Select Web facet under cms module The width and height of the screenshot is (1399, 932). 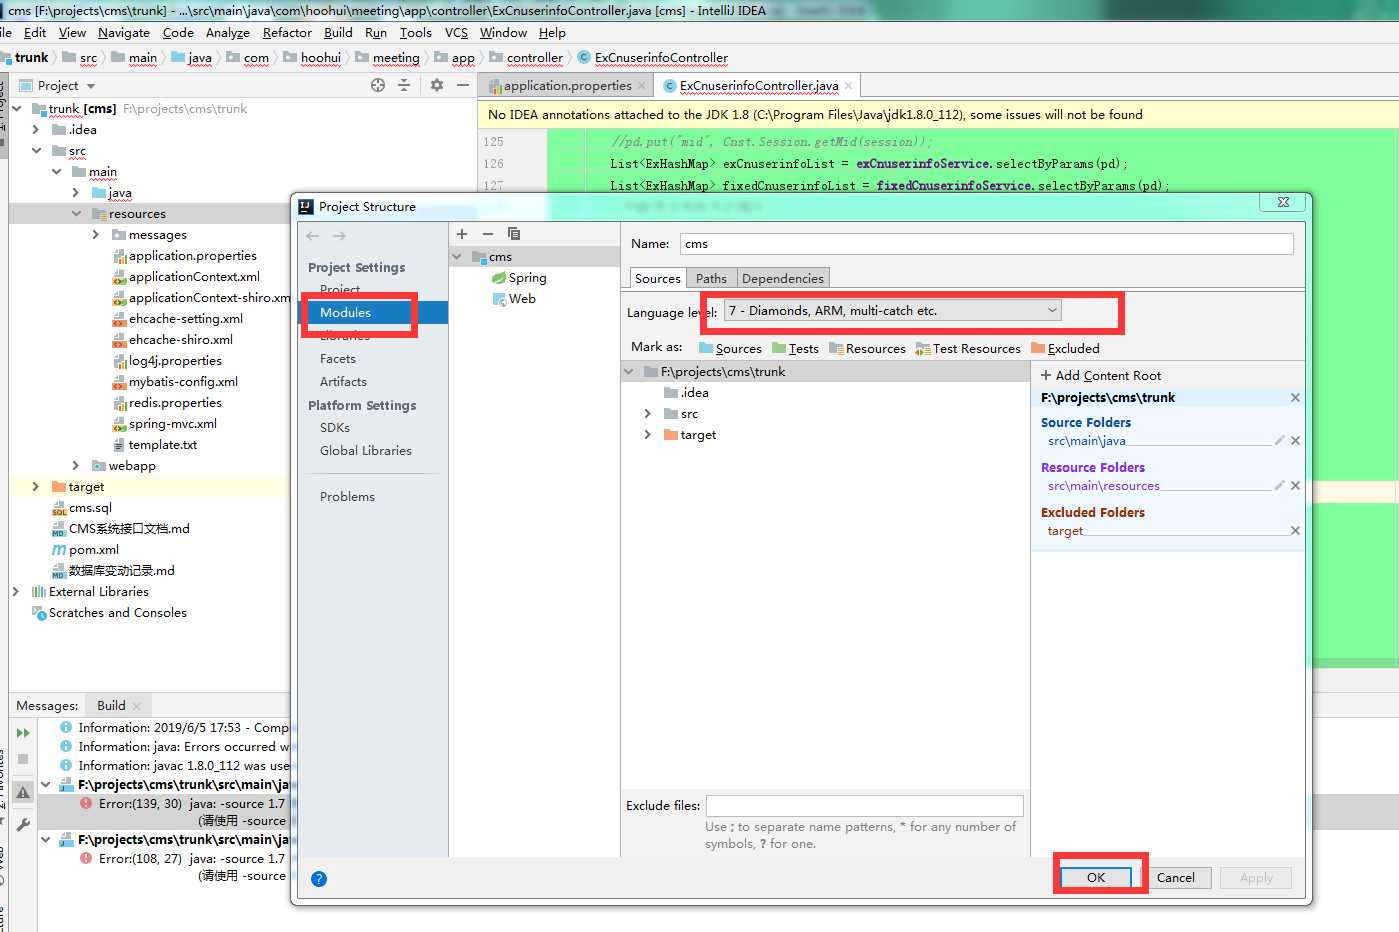(514, 299)
